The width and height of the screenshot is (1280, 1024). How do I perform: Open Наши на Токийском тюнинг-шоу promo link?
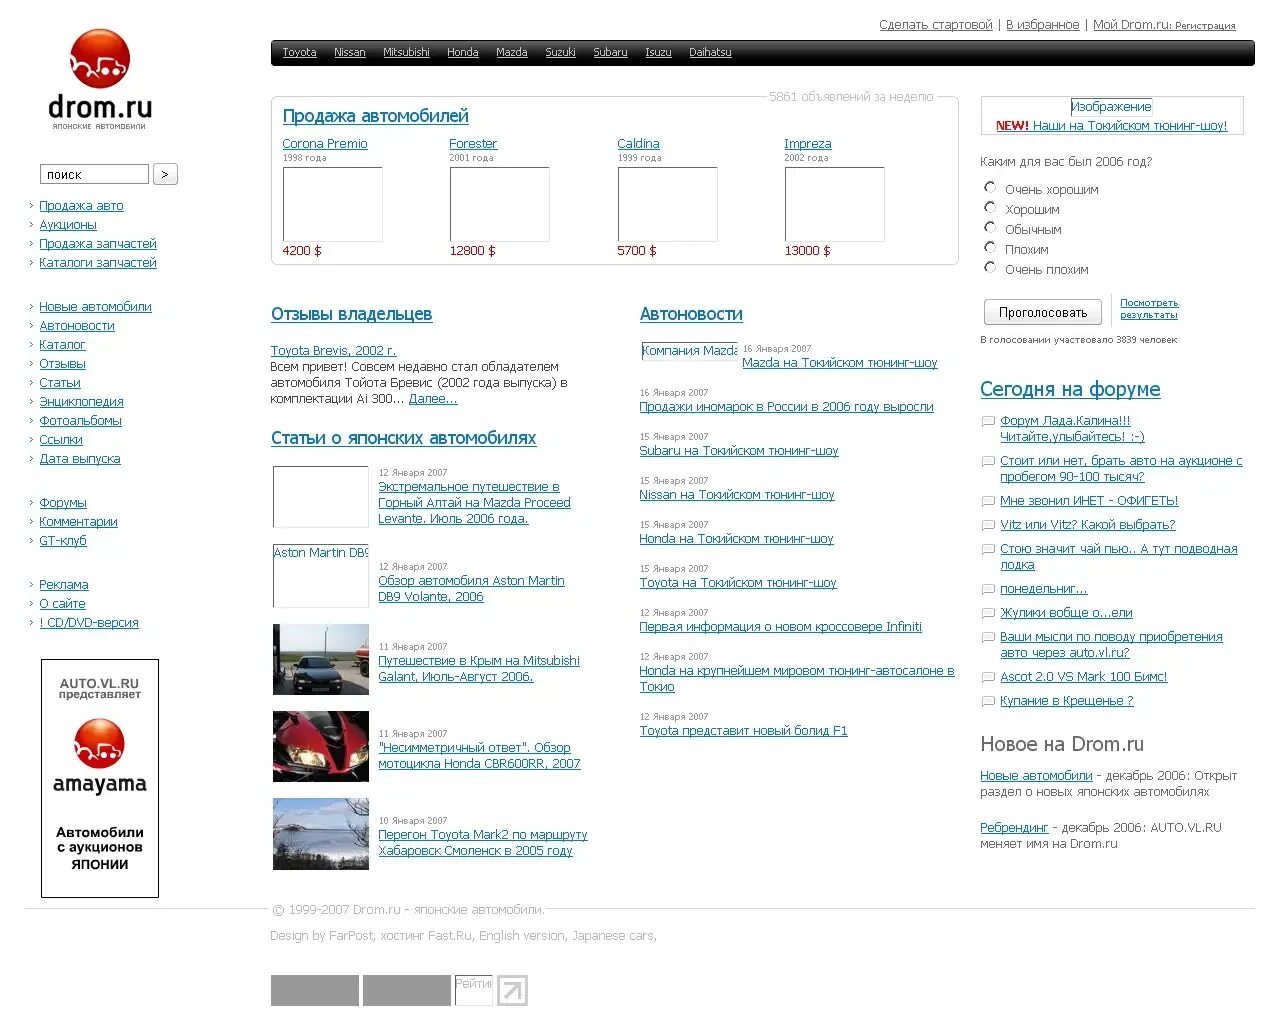coord(1130,126)
